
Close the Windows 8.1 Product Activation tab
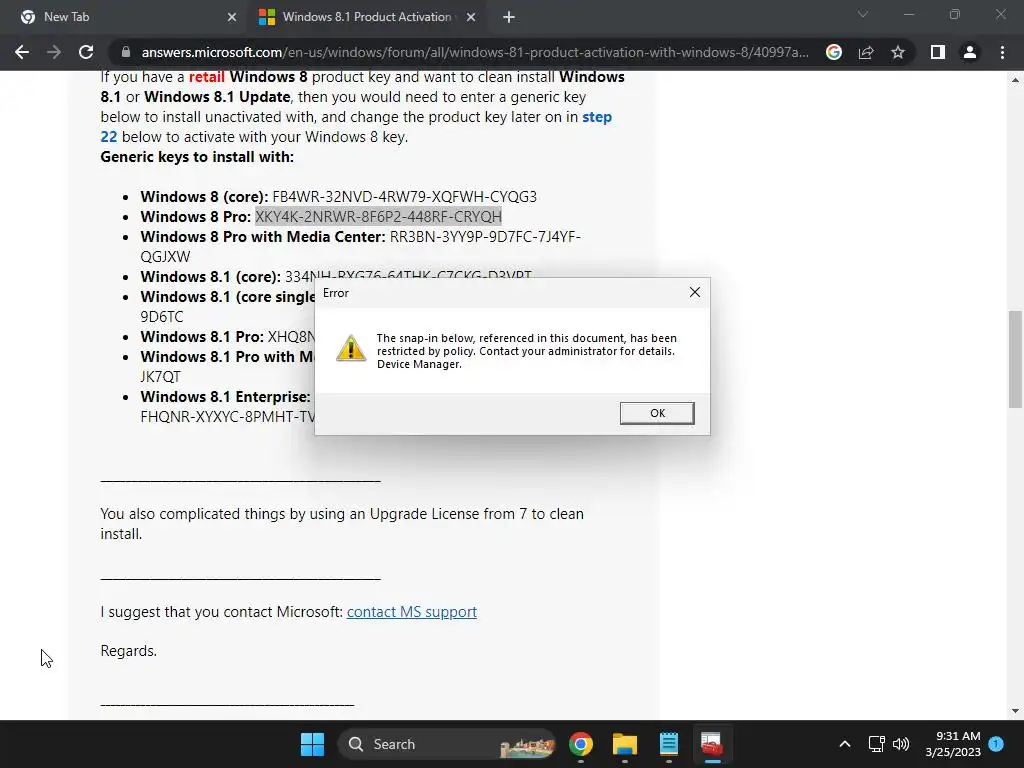[x=471, y=18]
